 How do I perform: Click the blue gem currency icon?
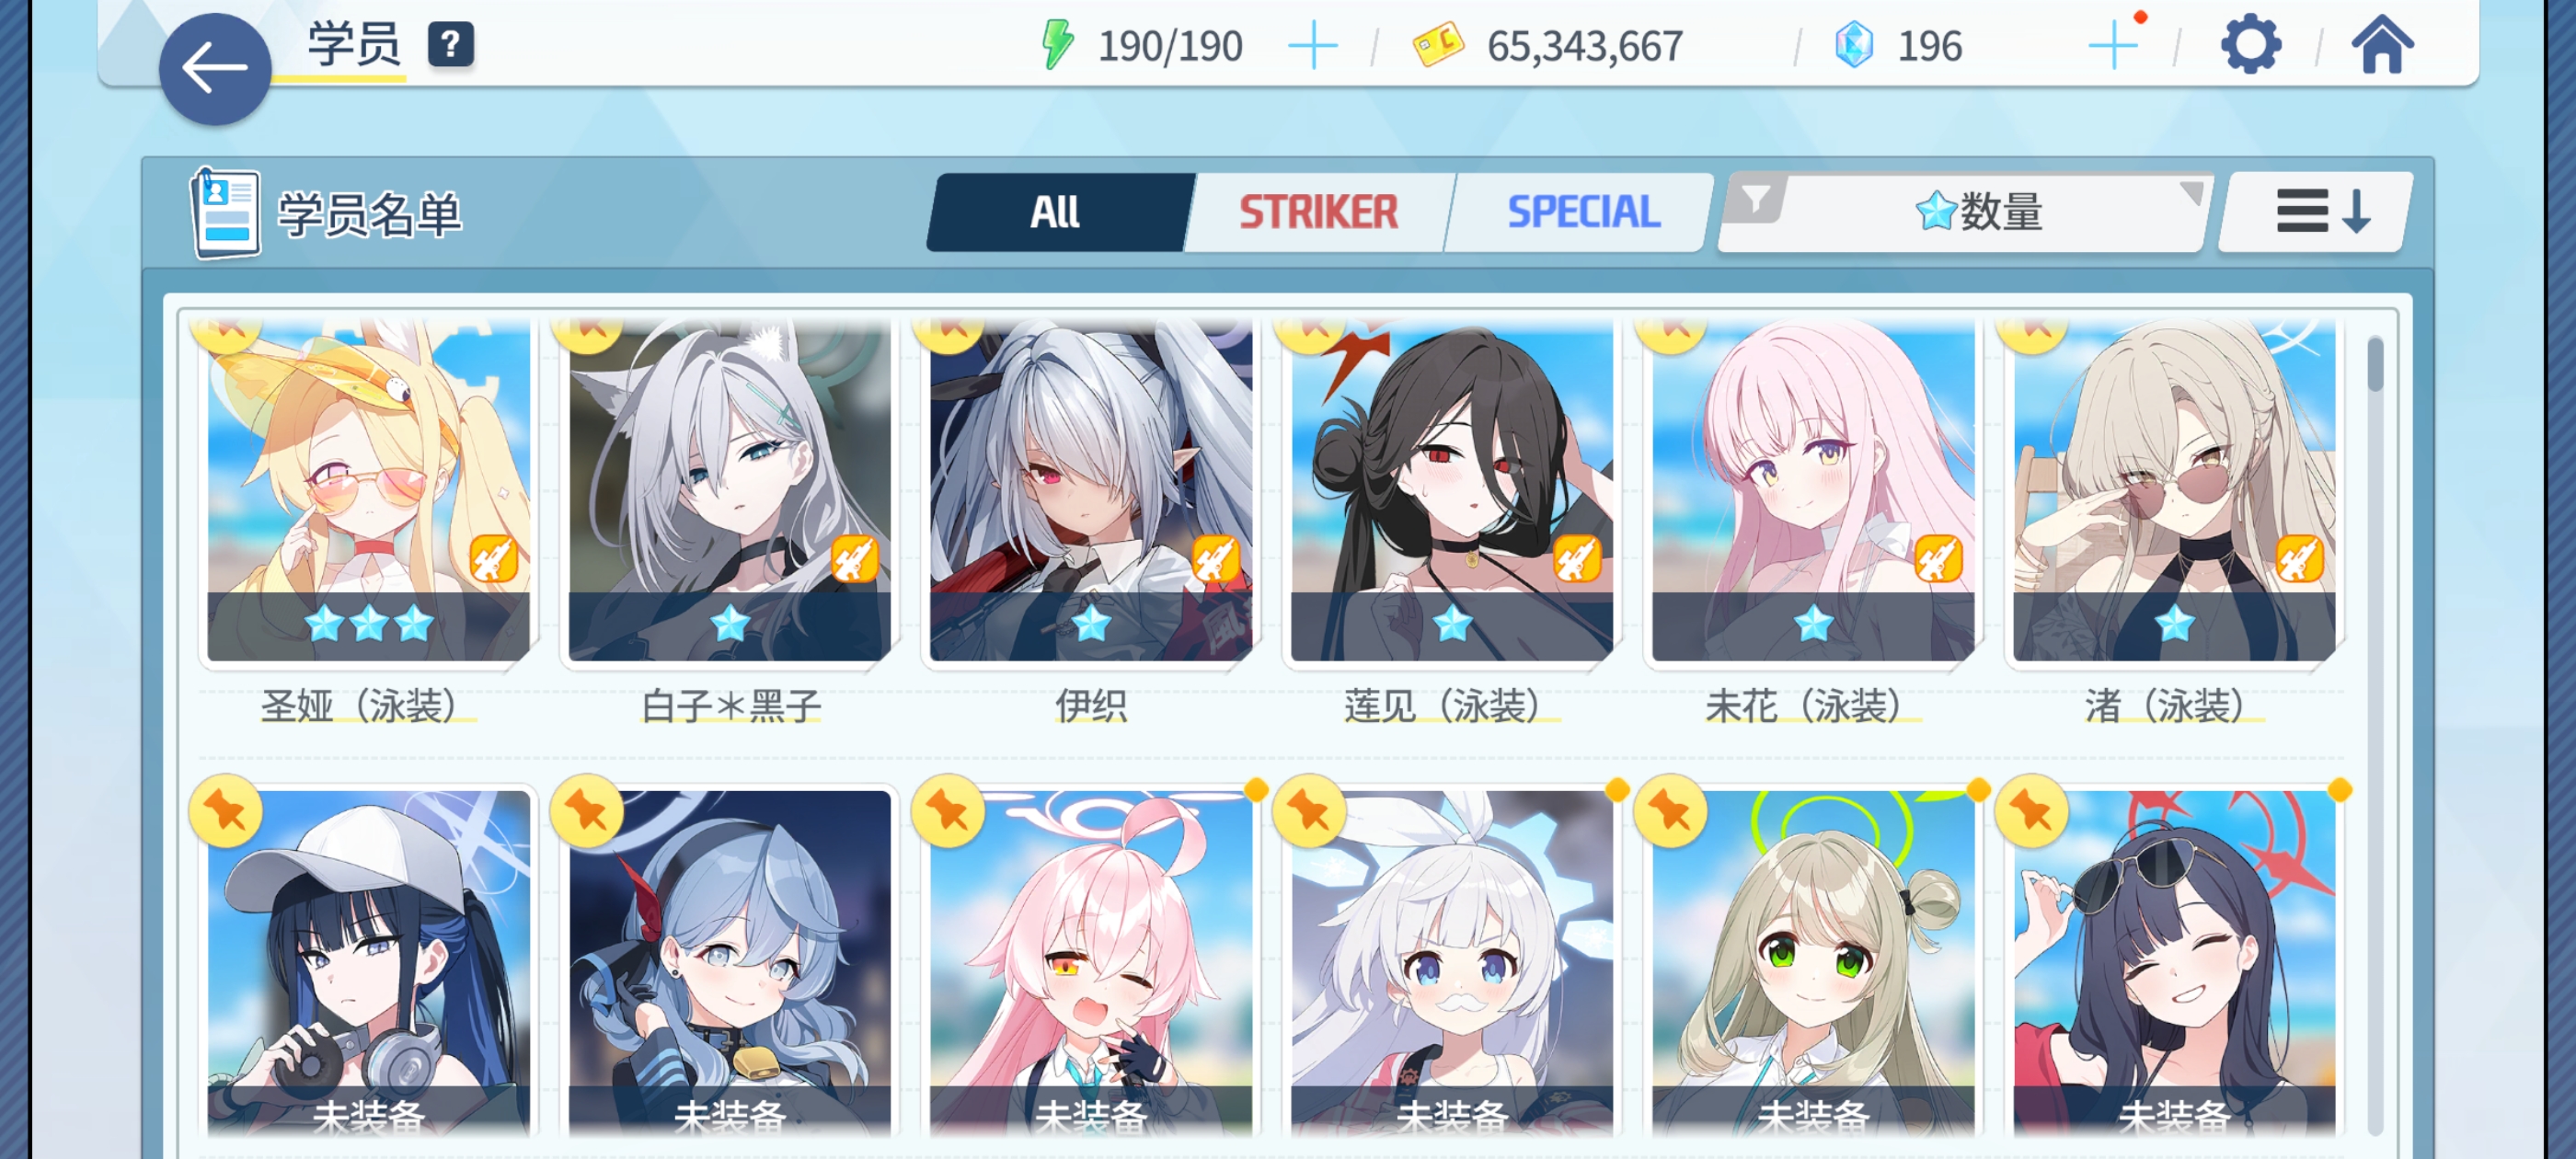[x=1854, y=46]
